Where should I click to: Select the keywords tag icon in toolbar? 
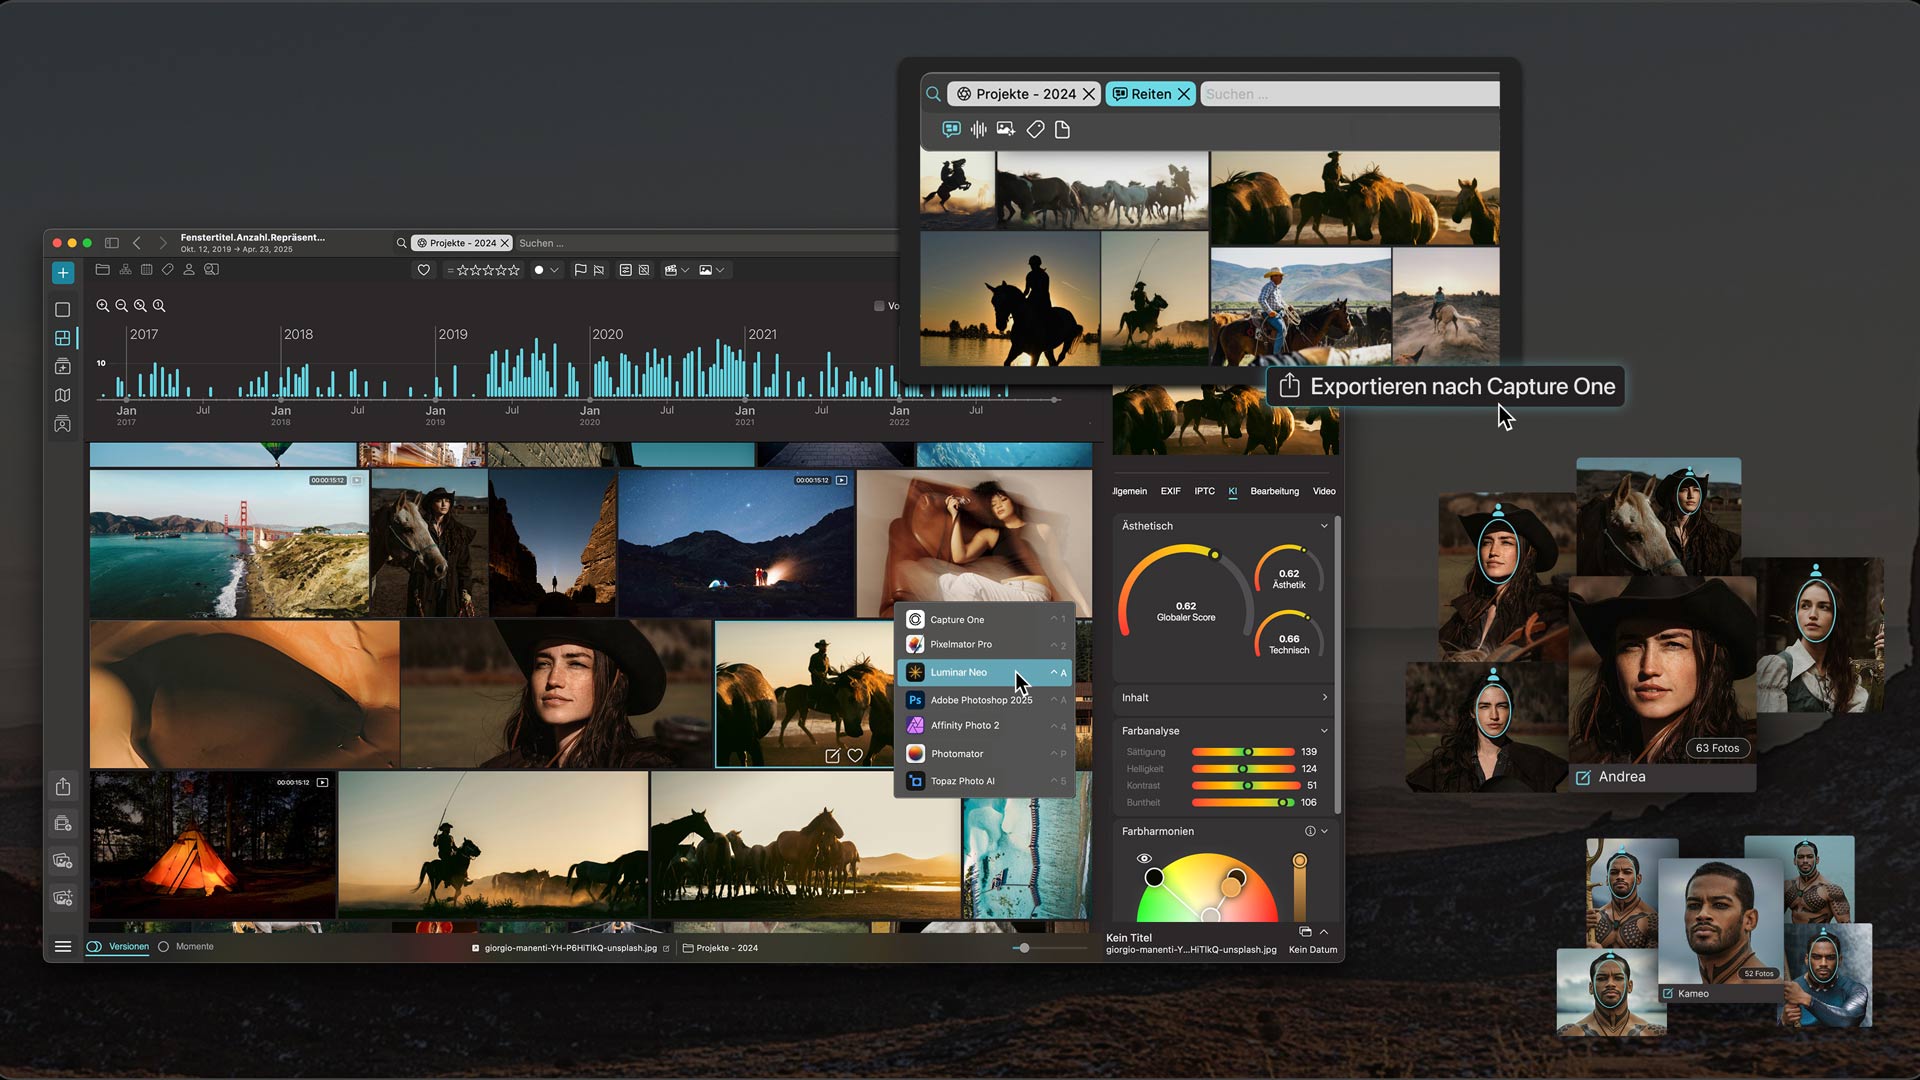[168, 270]
